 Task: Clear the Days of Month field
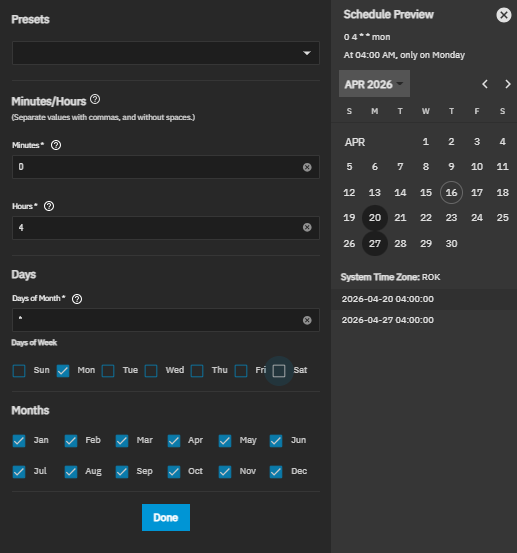307,320
